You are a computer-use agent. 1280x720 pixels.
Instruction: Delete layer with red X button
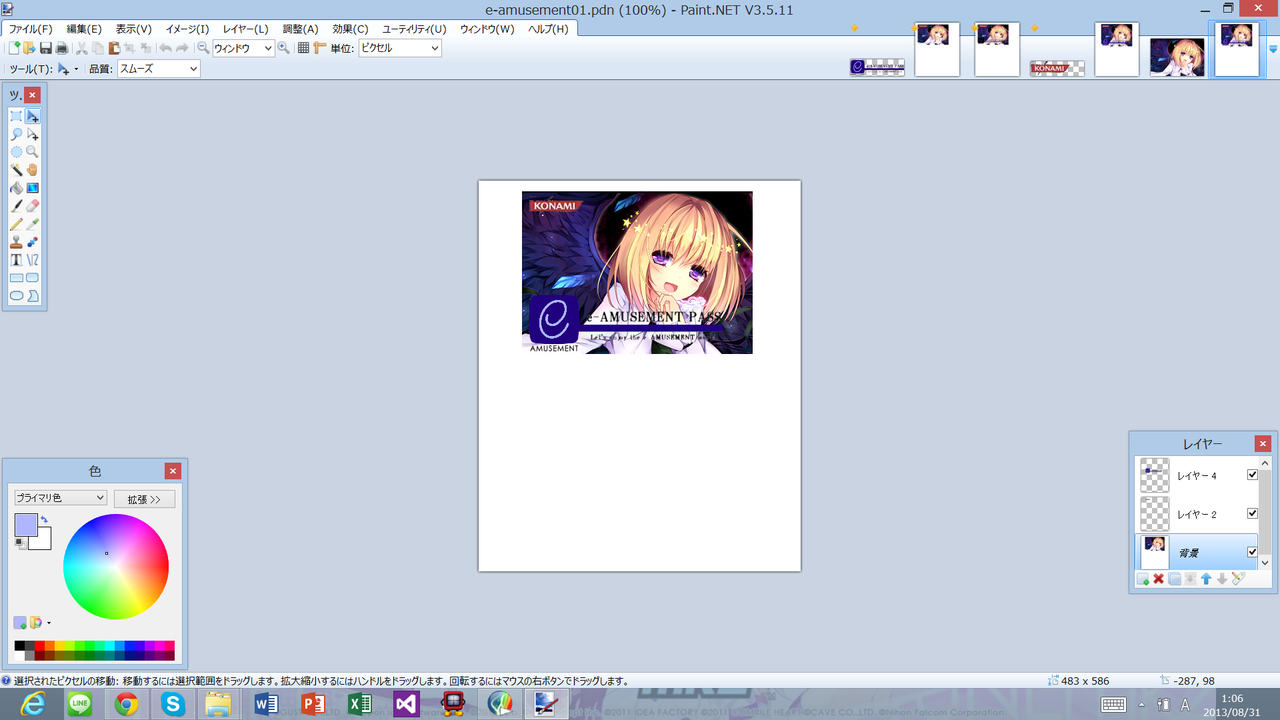pos(1159,579)
